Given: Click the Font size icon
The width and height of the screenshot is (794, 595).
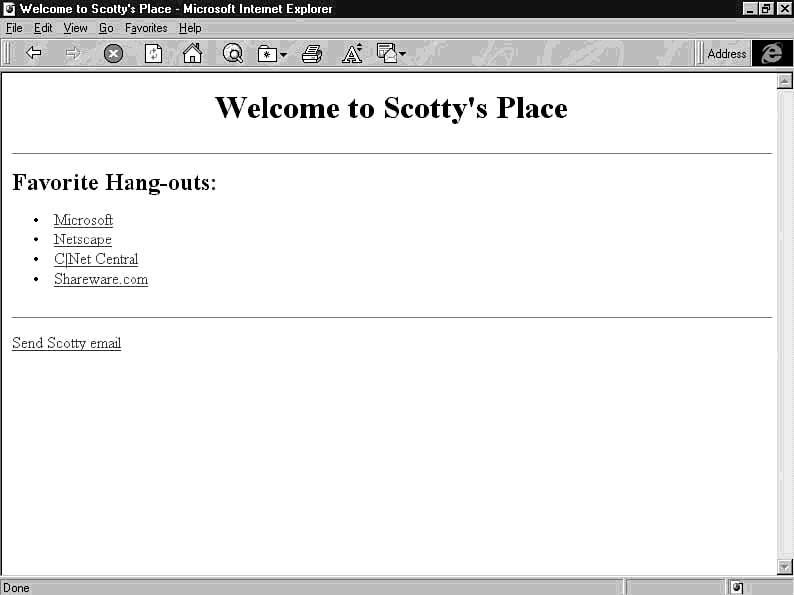Looking at the screenshot, I should (x=352, y=54).
